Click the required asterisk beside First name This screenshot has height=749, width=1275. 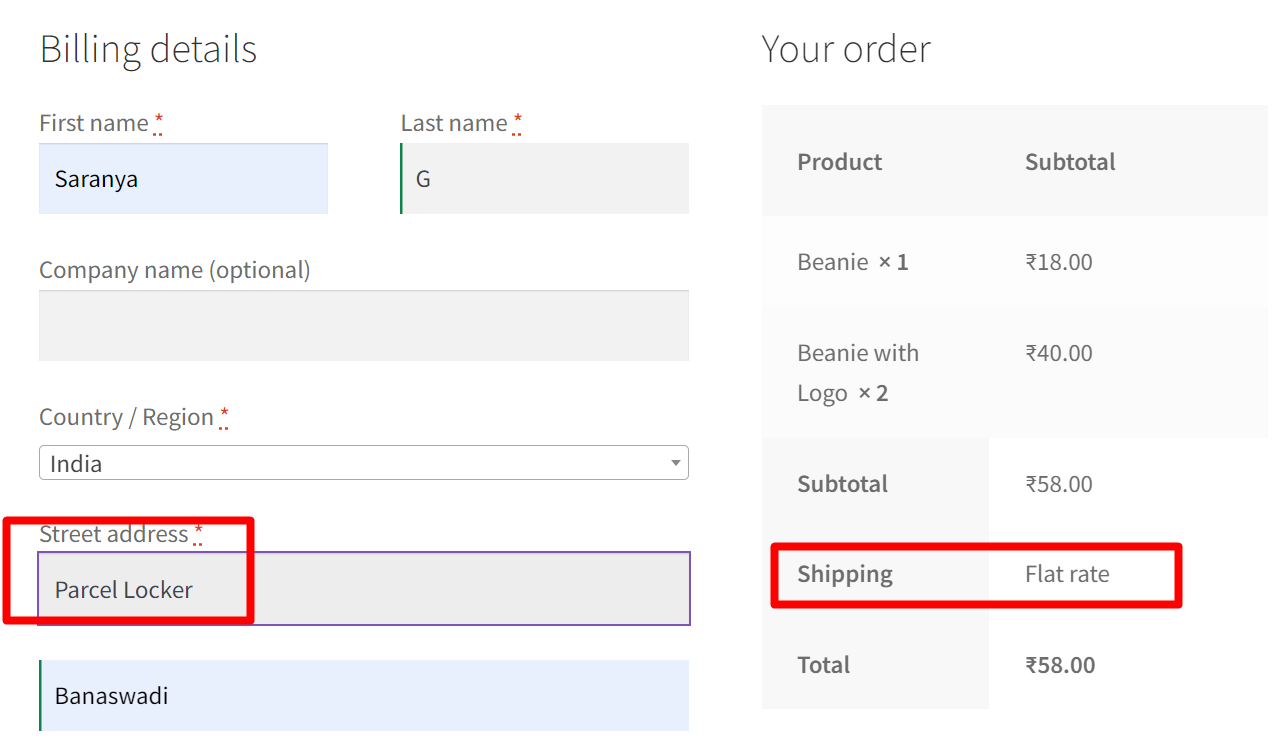coord(158,123)
